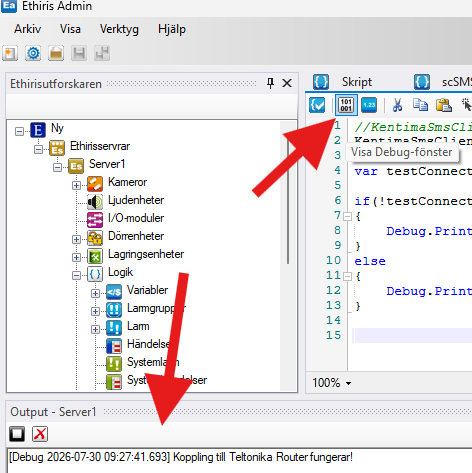Click the Variabler blue icon

114,292
